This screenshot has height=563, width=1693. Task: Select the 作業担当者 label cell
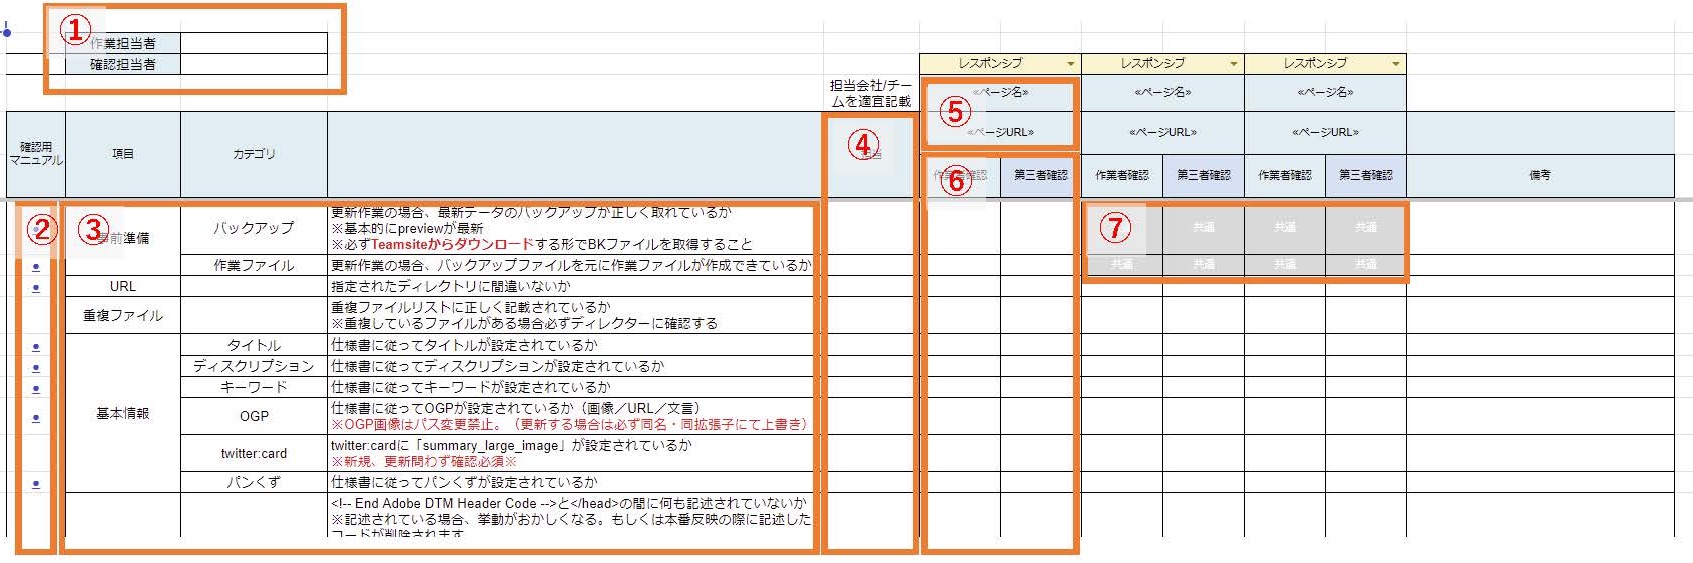(123, 43)
